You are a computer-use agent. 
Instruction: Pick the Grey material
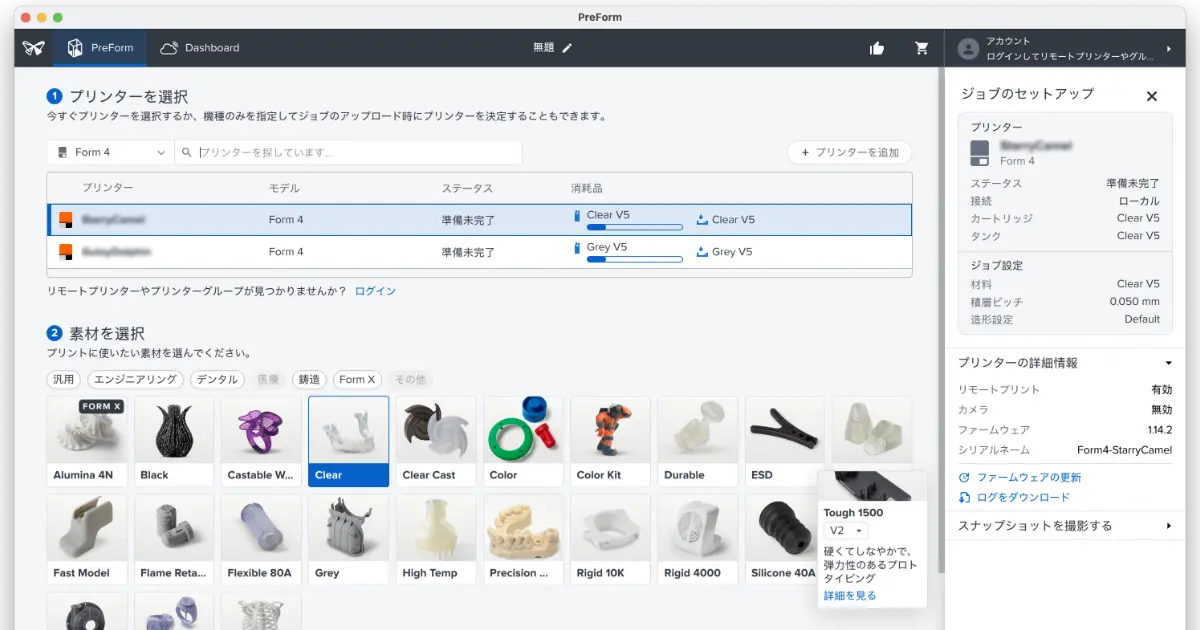pos(349,539)
